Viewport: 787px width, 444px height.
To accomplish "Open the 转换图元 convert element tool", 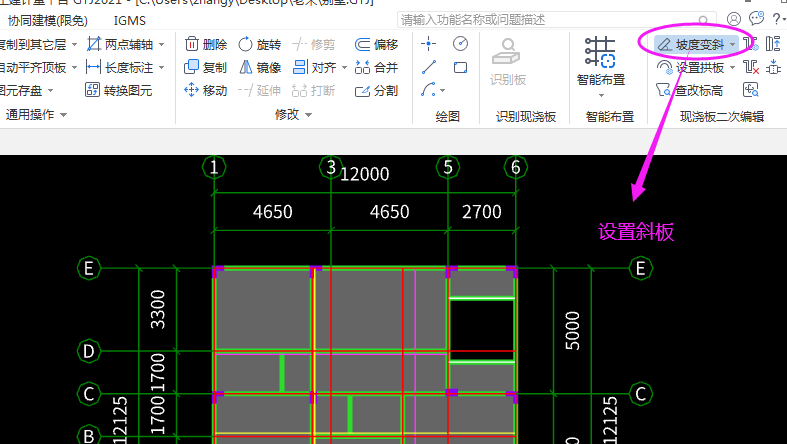I will pyautogui.click(x=119, y=90).
